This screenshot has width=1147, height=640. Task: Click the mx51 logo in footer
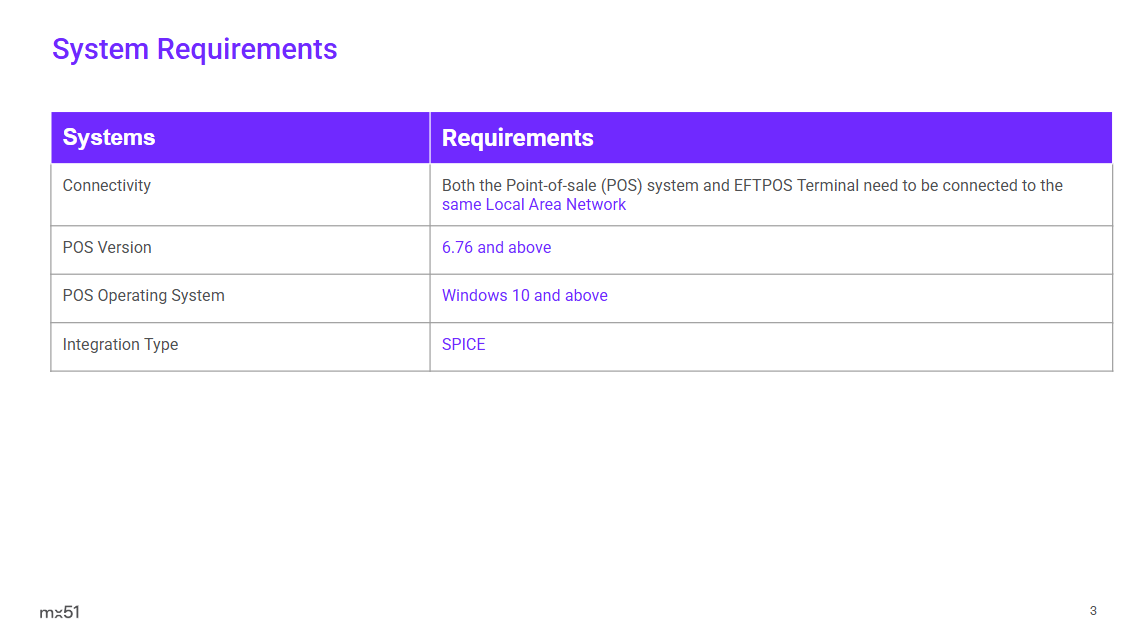click(x=59, y=612)
